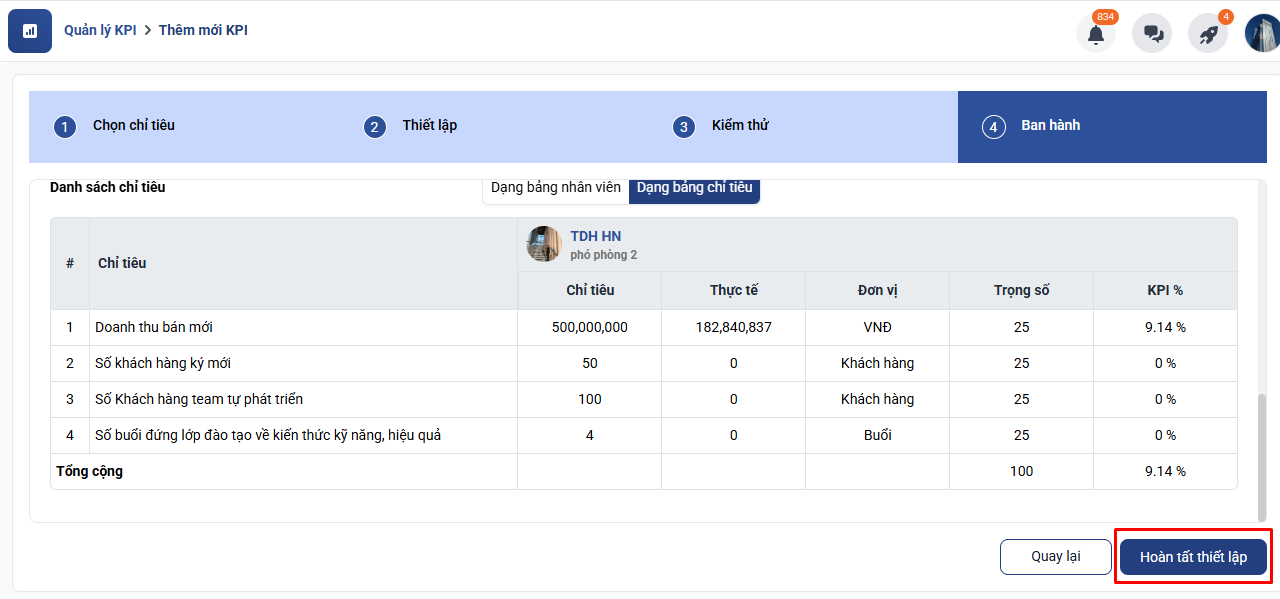This screenshot has height=599, width=1280.
Task: Open Quản lý KPI breadcrumb link
Action: (x=100, y=30)
